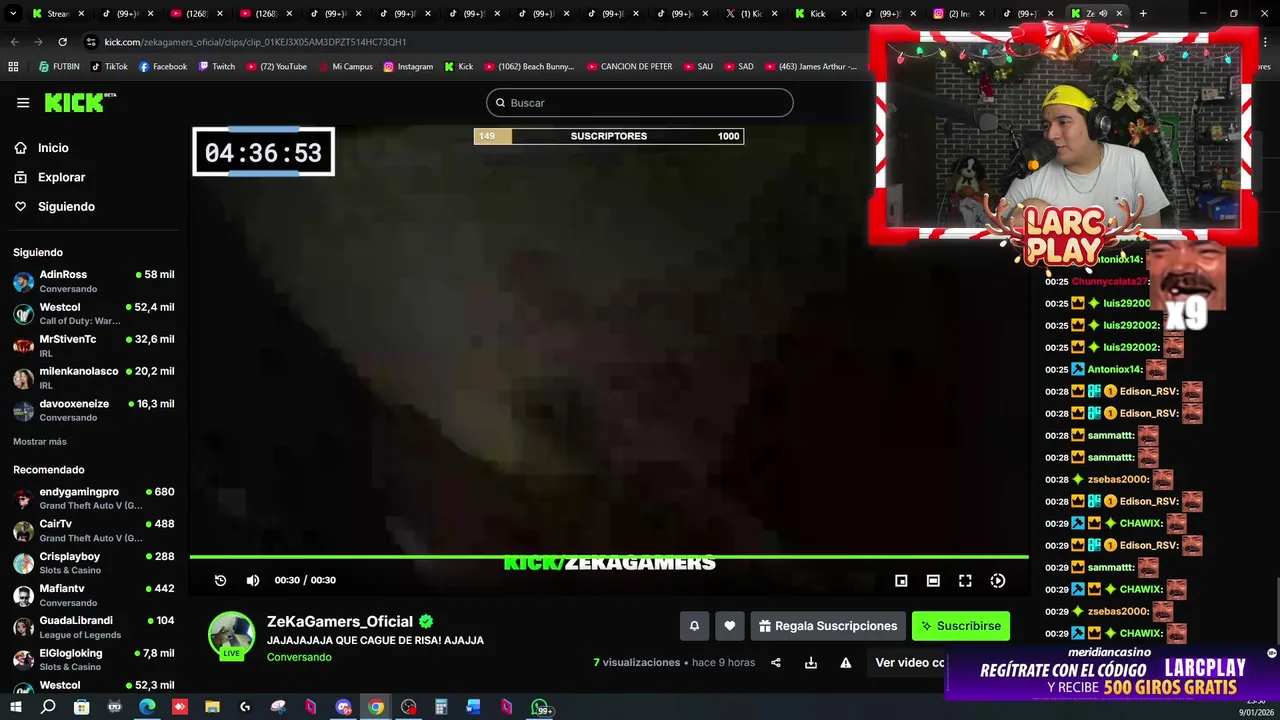Open the browser apps grid icon
Viewport: 1280px width, 720px height.
pos(13,66)
